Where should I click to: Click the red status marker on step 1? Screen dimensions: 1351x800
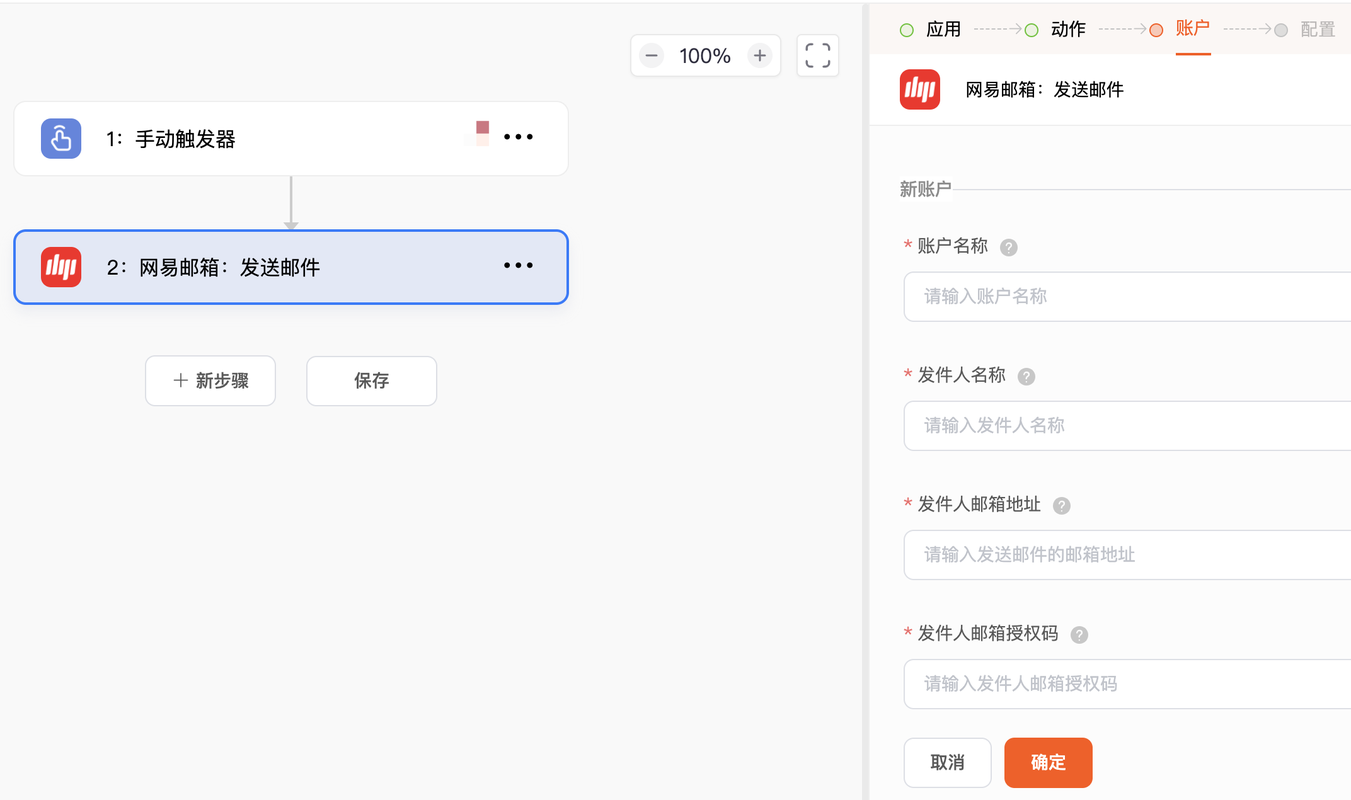[x=483, y=128]
